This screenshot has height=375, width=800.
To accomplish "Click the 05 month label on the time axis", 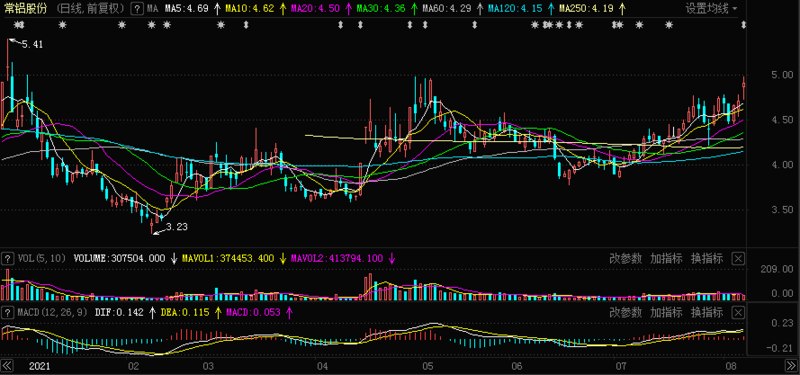I will click(x=427, y=366).
